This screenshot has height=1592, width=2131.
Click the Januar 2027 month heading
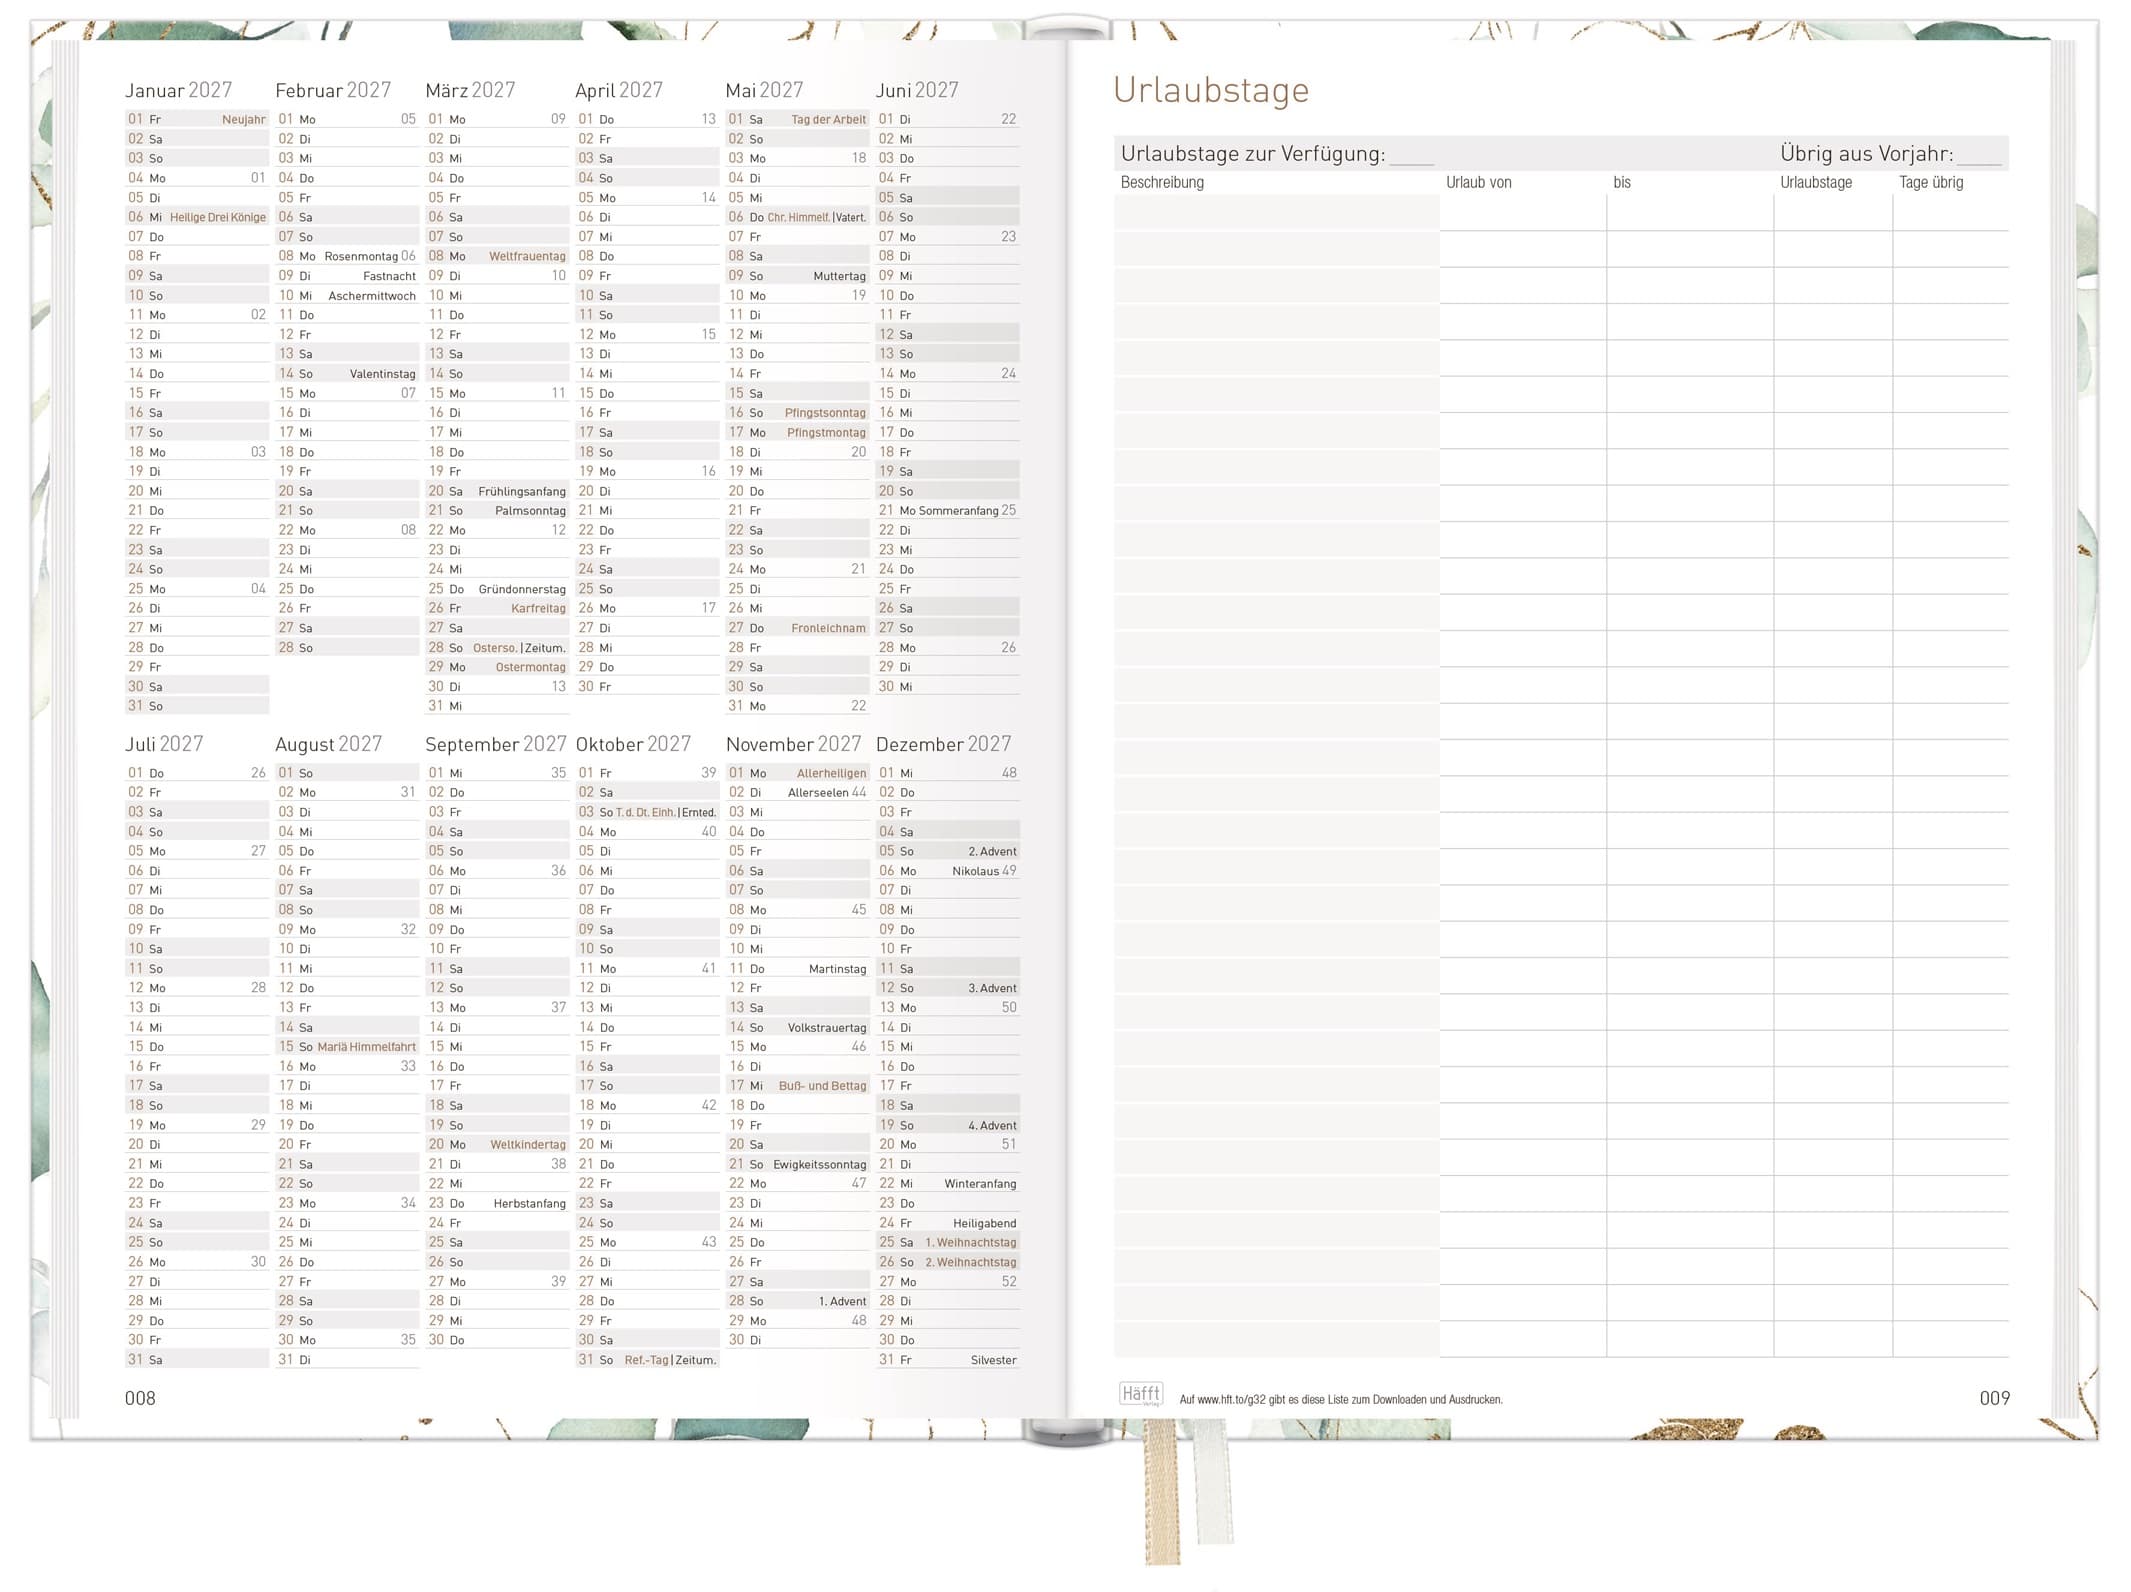pos(178,91)
